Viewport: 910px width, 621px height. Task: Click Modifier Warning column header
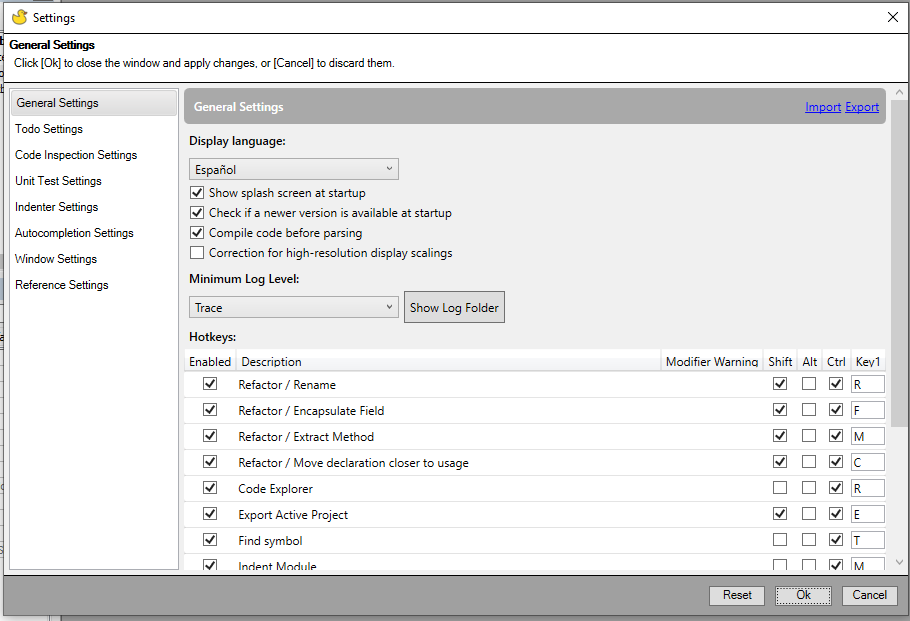tap(712, 362)
